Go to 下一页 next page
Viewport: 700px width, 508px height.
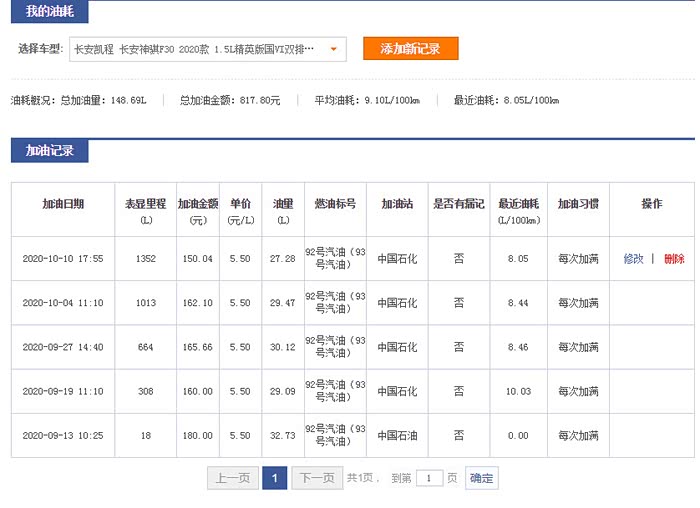point(317,478)
